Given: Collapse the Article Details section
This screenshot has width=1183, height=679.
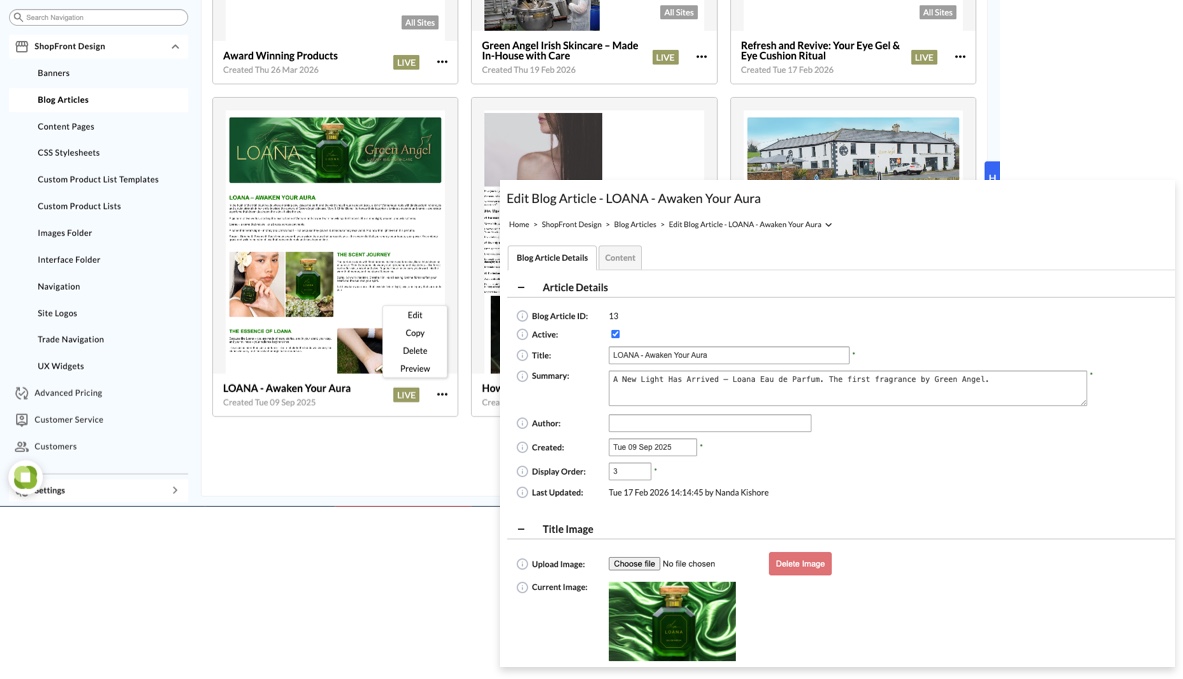Looking at the screenshot, I should tap(521, 287).
